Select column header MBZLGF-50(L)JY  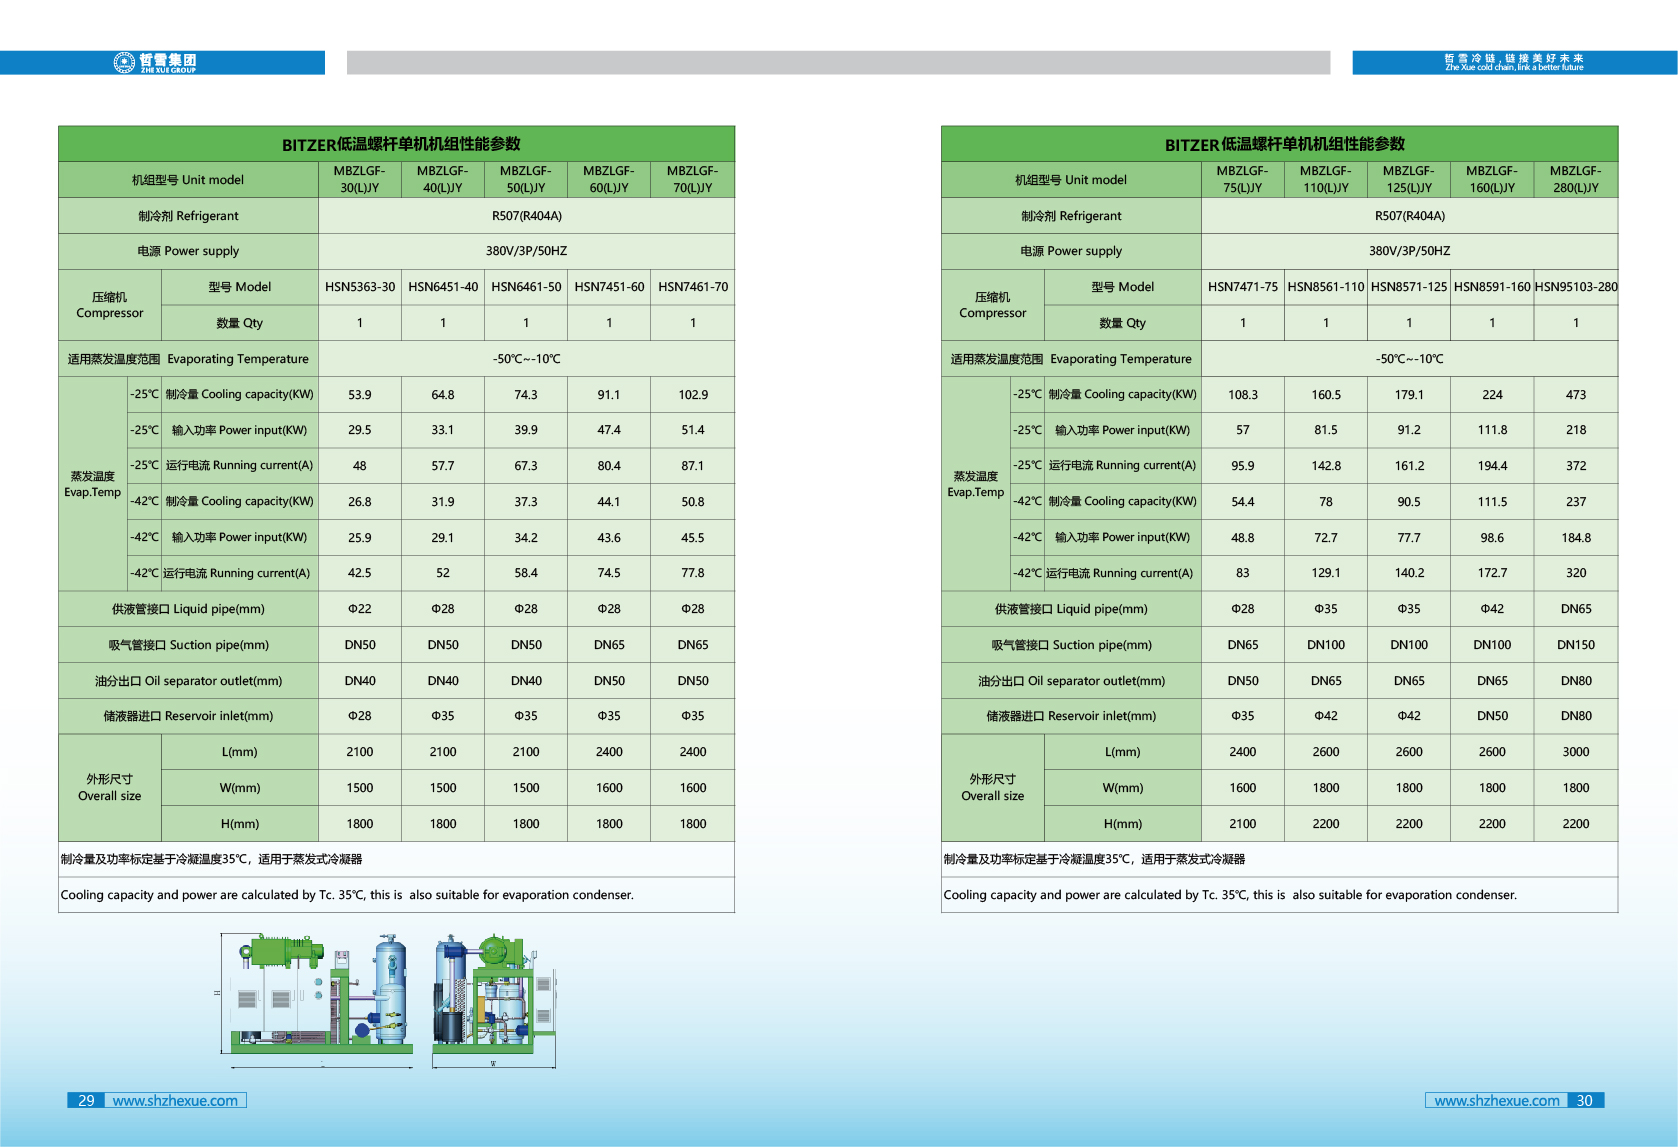526,179
